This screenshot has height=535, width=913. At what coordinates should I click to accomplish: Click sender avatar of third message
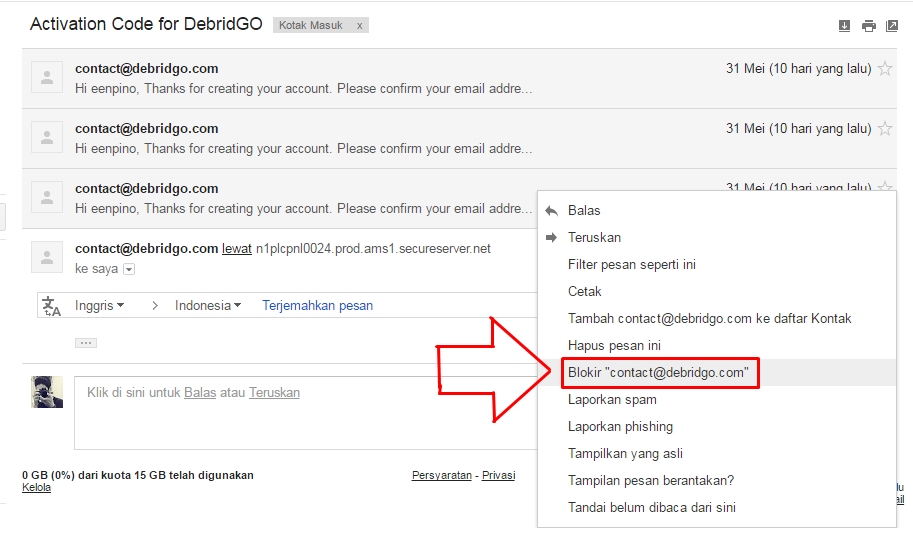(x=47, y=197)
